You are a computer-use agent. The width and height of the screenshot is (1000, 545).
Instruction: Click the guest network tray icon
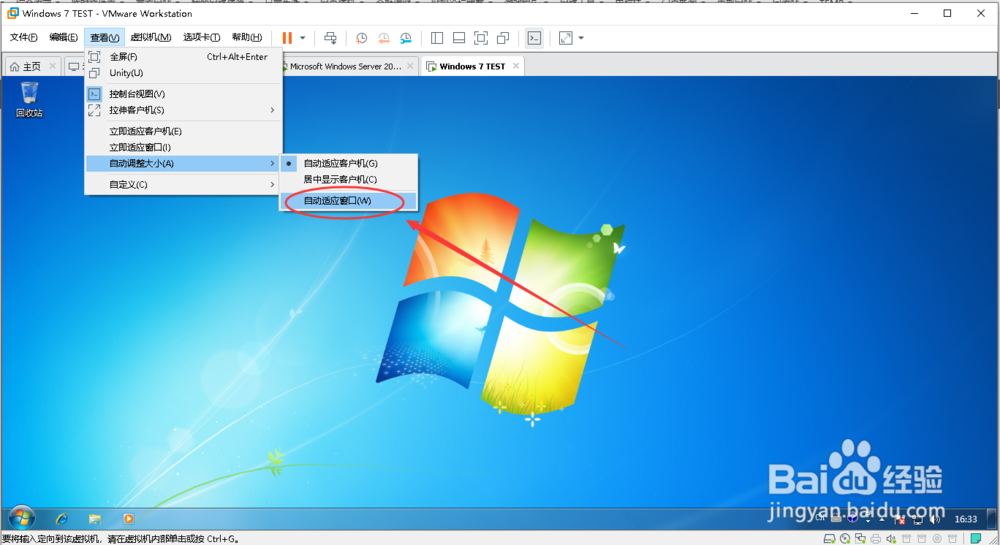pos(918,520)
